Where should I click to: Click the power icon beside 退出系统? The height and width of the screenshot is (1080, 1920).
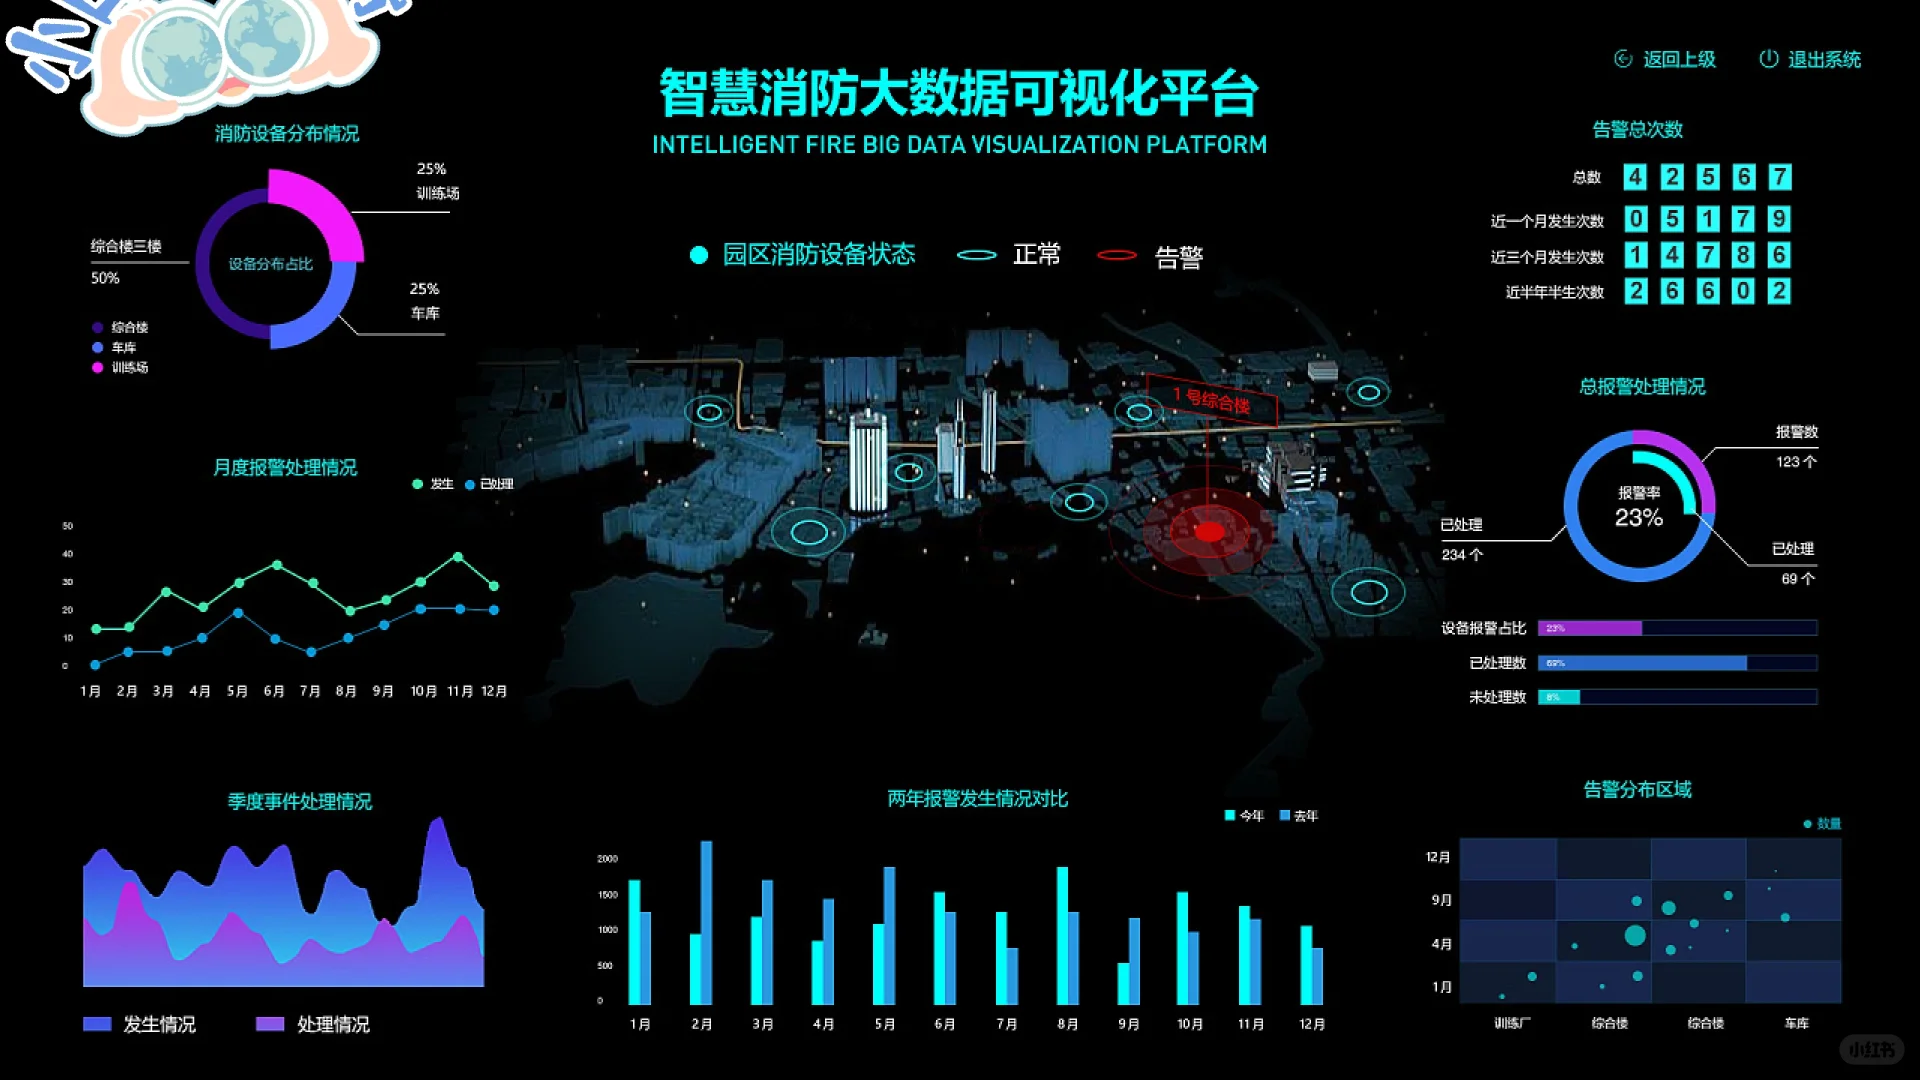click(x=1769, y=58)
